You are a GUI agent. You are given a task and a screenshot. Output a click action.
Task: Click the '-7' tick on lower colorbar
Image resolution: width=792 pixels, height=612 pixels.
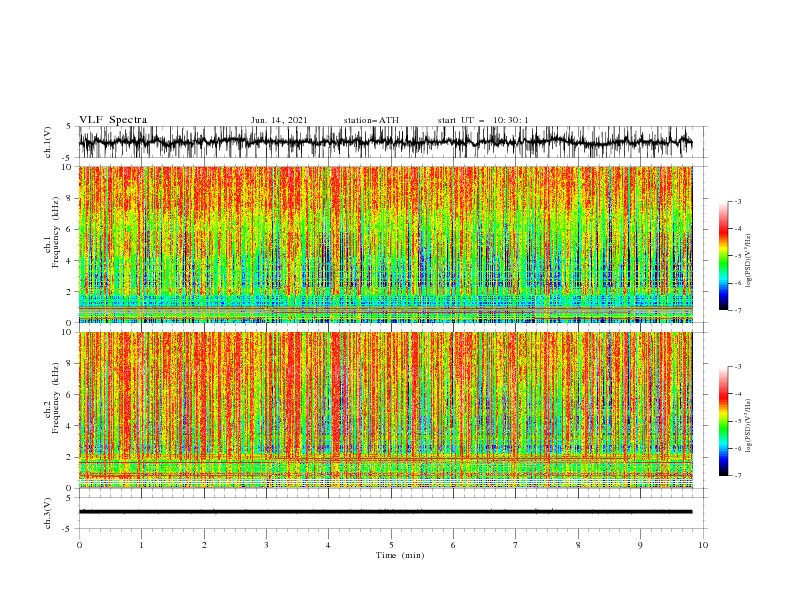[738, 475]
